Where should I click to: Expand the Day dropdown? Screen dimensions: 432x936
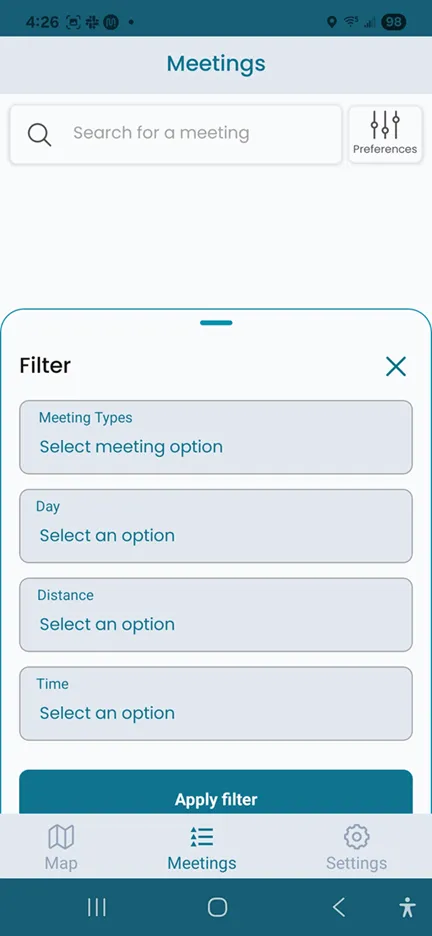coord(216,526)
